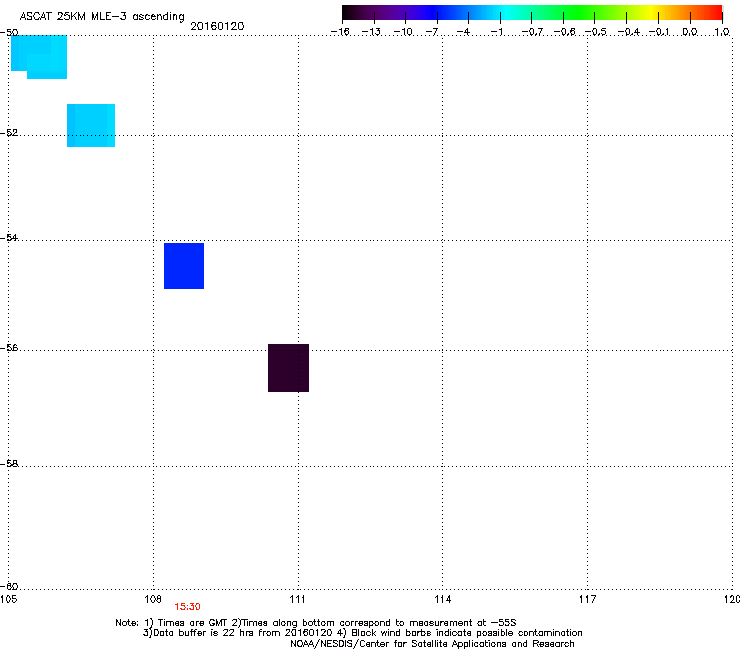Click the dark purple data cell near 111
Image resolution: width=740 pixels, height=650 pixels.
(288, 368)
